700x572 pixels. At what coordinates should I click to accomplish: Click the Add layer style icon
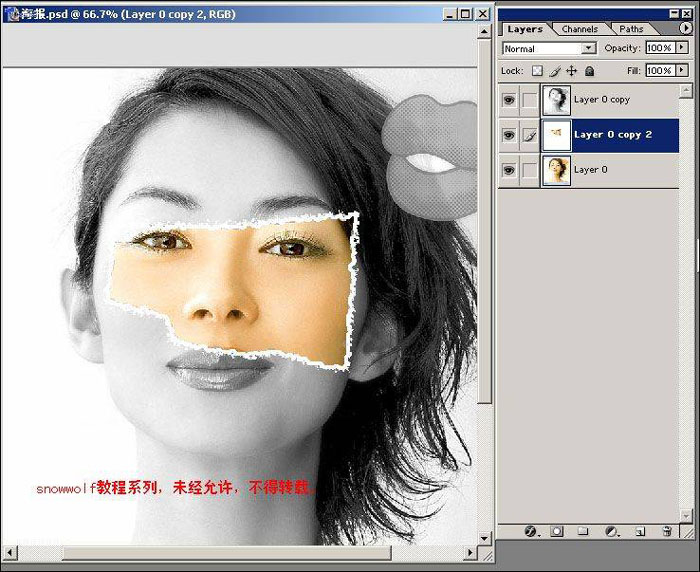[531, 532]
